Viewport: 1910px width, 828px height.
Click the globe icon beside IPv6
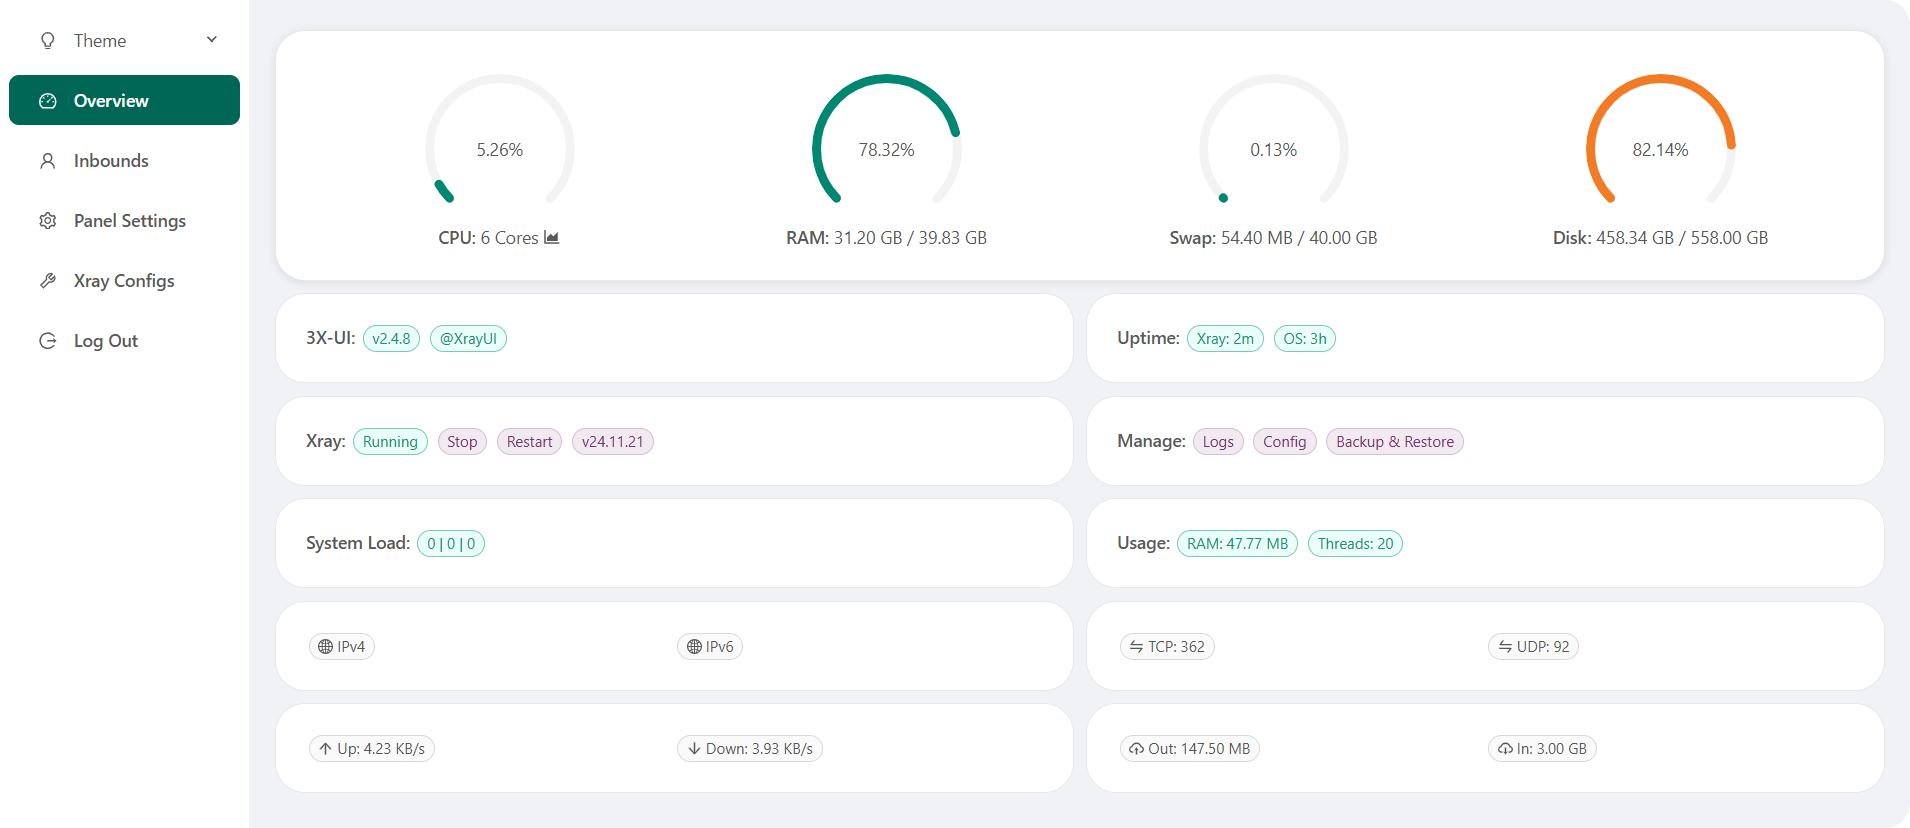tap(694, 647)
